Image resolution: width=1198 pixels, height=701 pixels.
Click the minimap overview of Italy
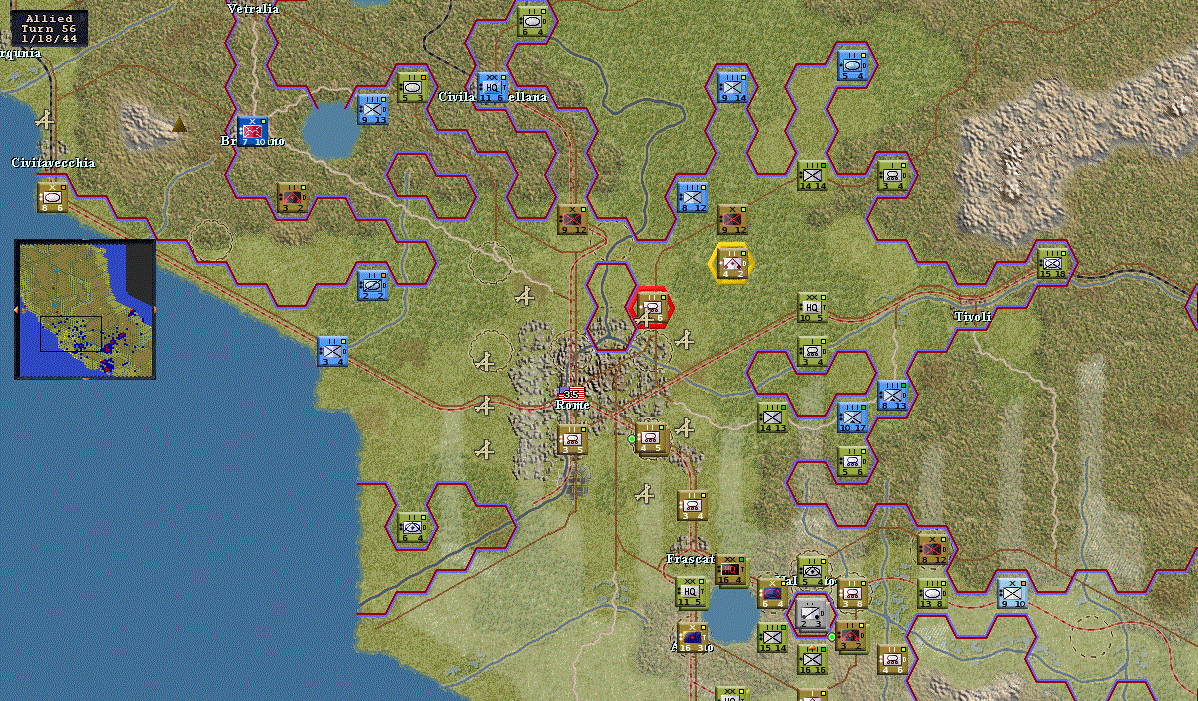[x=85, y=309]
